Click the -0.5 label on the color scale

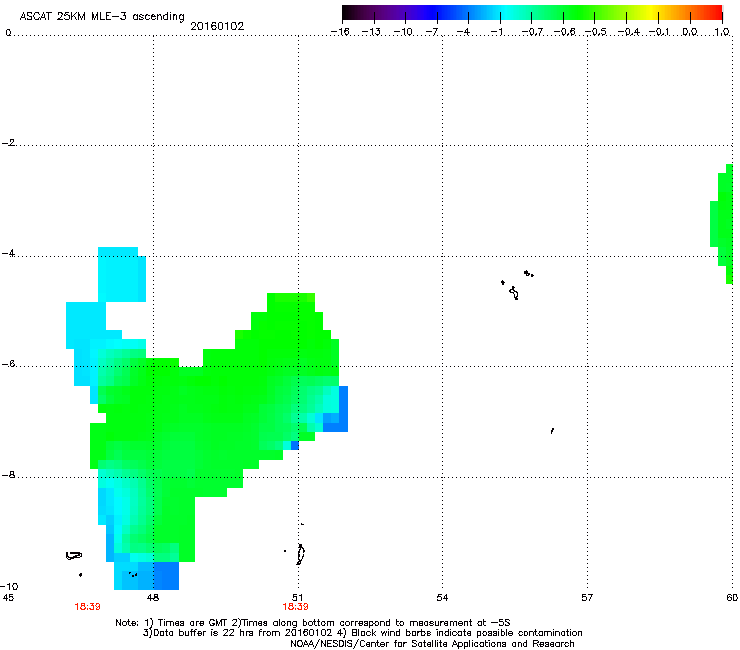pyautogui.click(x=596, y=32)
